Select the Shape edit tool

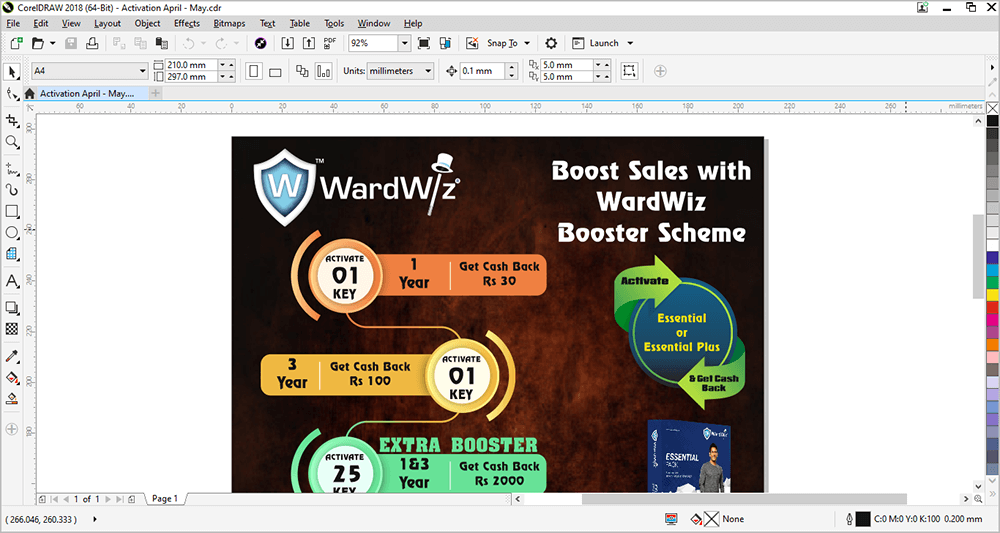tap(11, 94)
